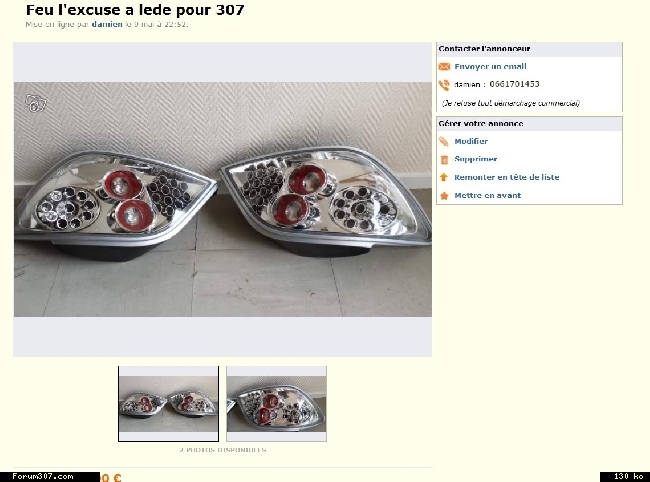Click the orange up arrow icon
The height and width of the screenshot is (482, 650).
pyautogui.click(x=444, y=177)
